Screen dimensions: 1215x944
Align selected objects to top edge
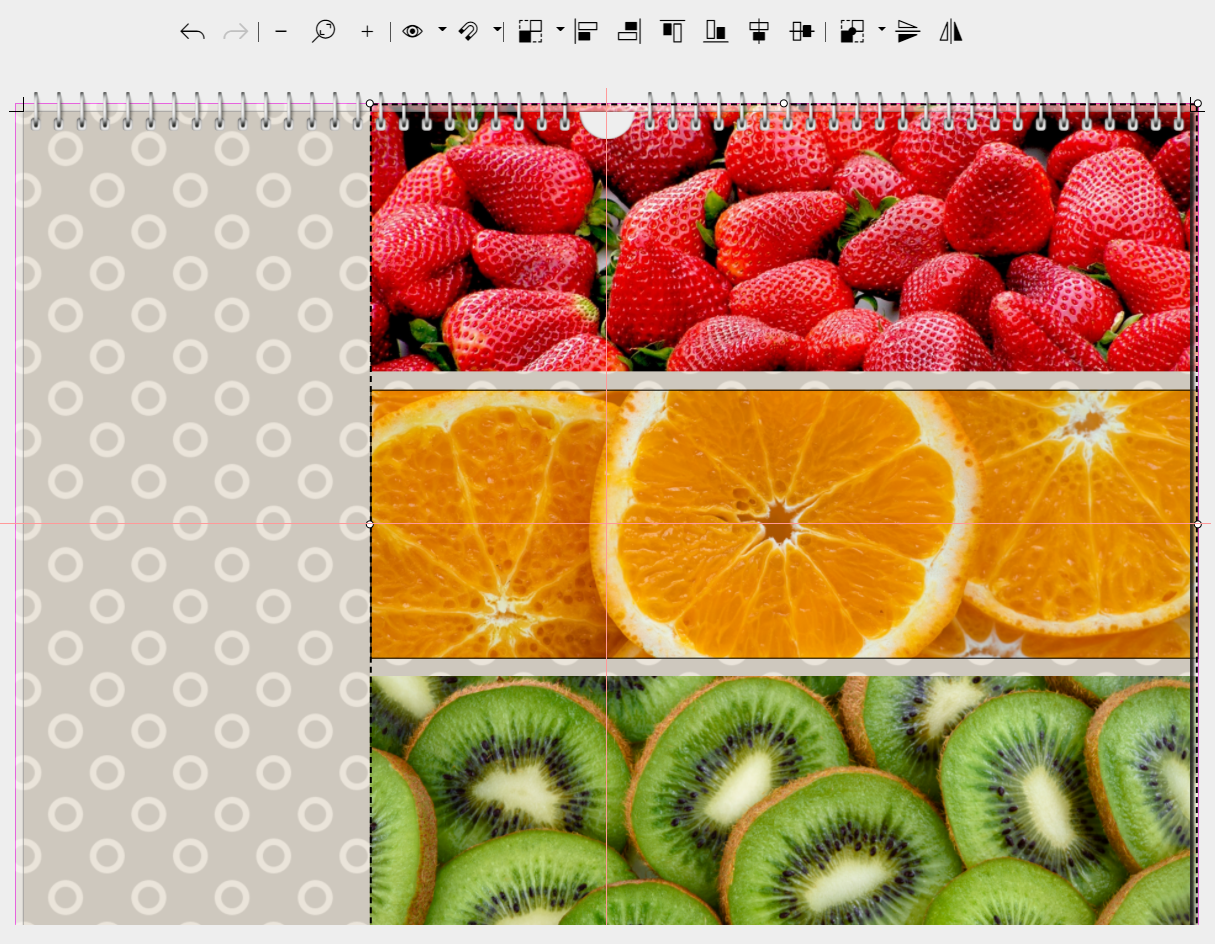tap(672, 31)
